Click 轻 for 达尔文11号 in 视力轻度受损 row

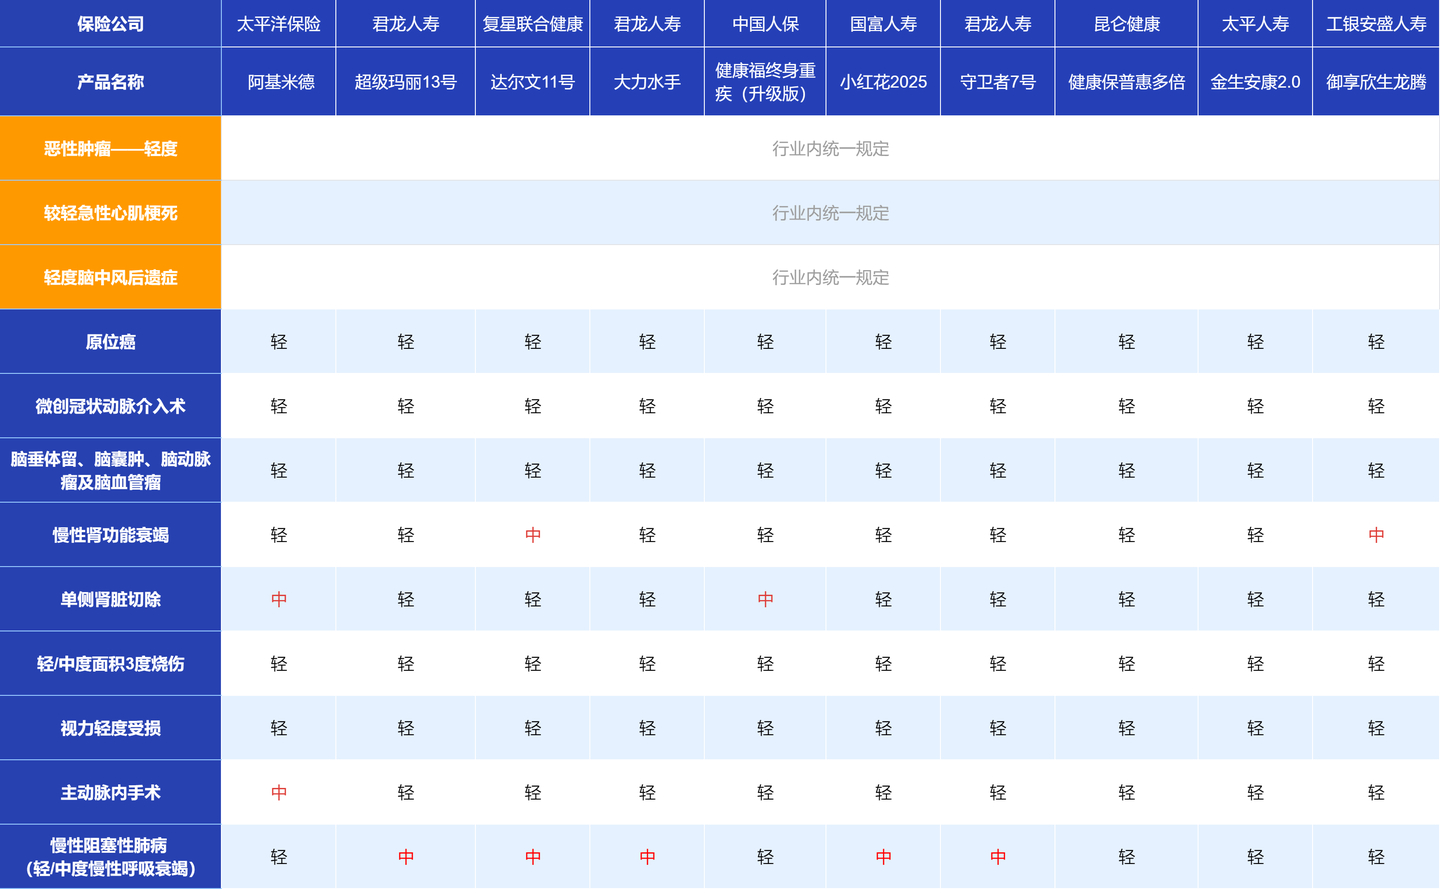[x=533, y=728]
